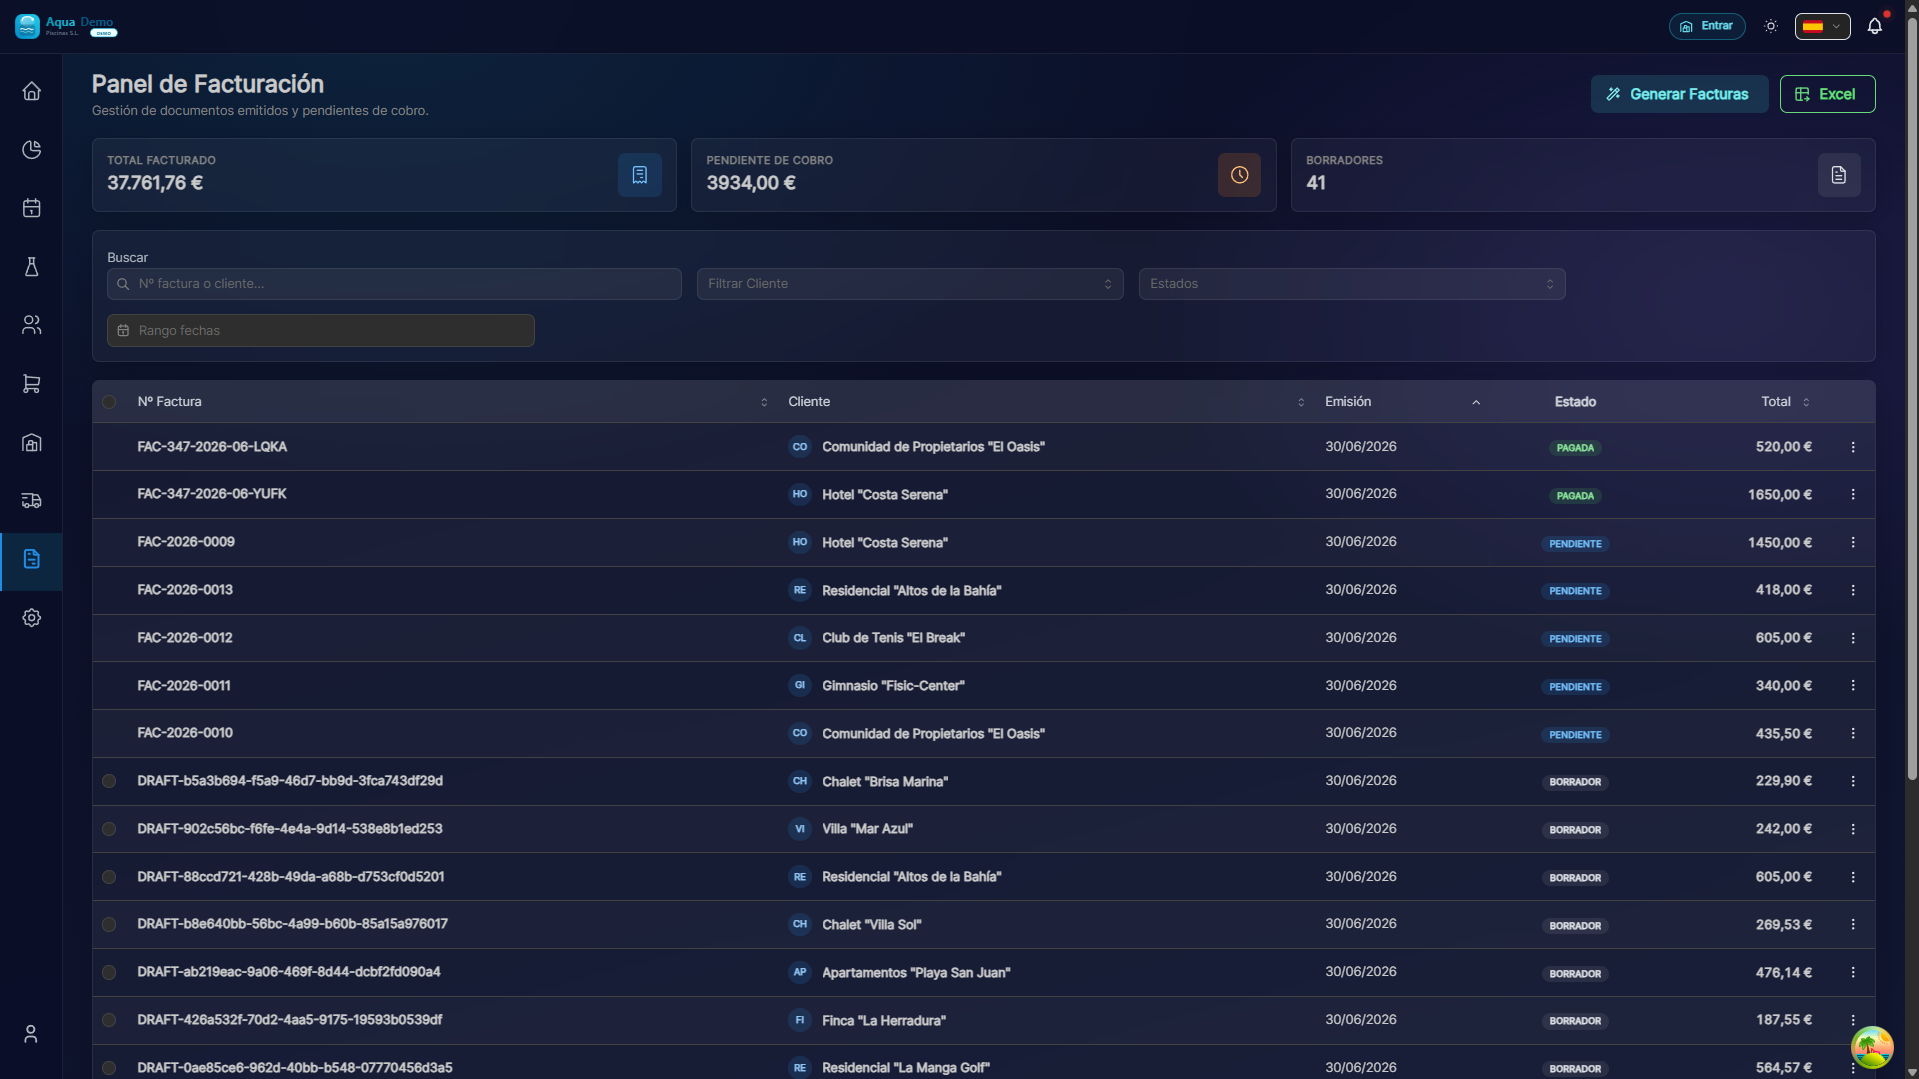
Task: Open the language flag selector
Action: pos(1822,26)
